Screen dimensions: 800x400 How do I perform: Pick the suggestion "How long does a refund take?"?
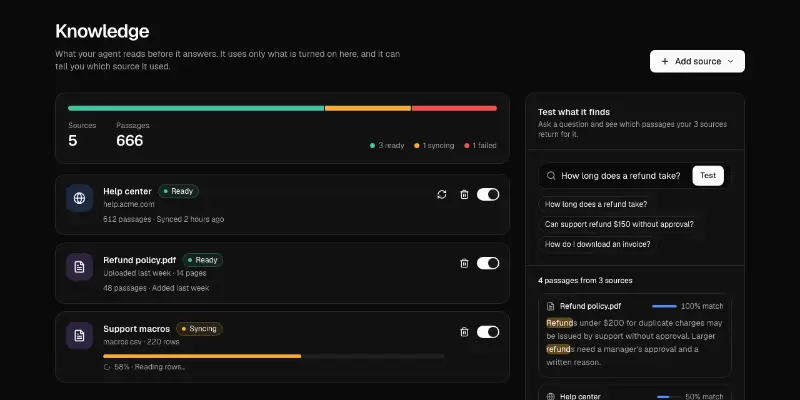click(x=596, y=204)
